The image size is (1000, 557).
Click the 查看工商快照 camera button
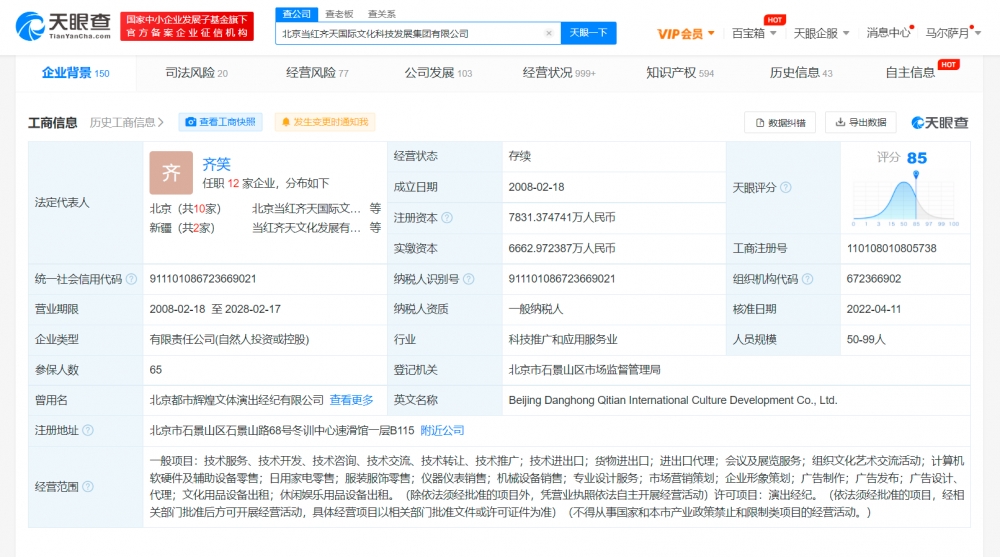pyautogui.click(x=221, y=122)
